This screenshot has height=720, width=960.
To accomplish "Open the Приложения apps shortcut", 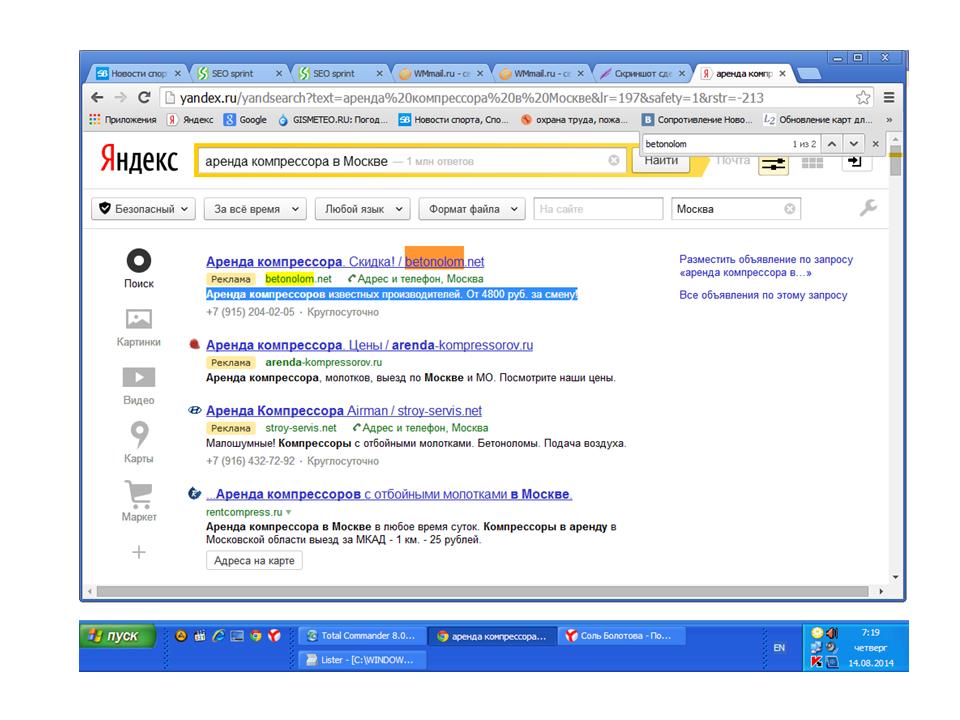I will pyautogui.click(x=123, y=119).
